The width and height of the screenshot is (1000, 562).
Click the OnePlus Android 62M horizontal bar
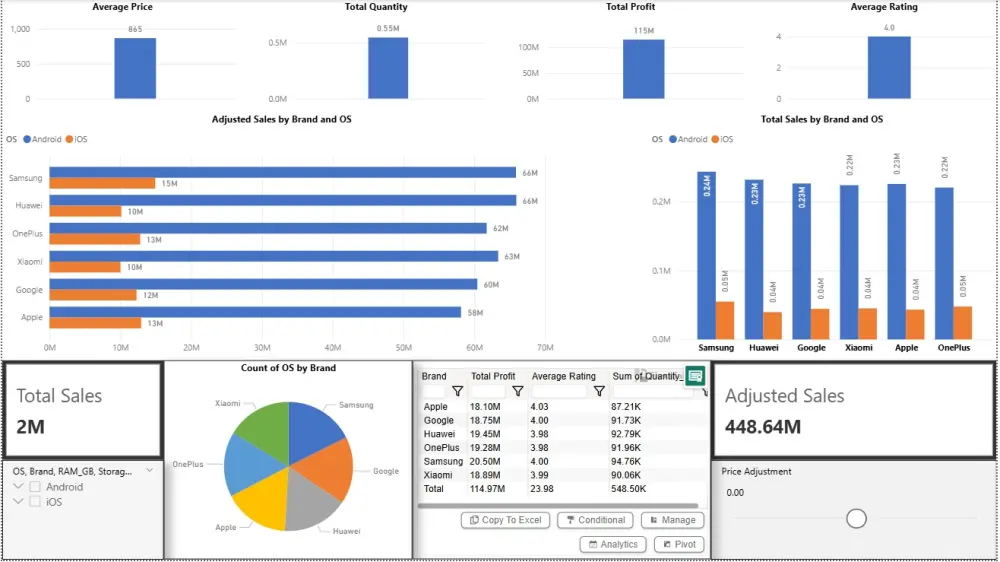coord(268,228)
